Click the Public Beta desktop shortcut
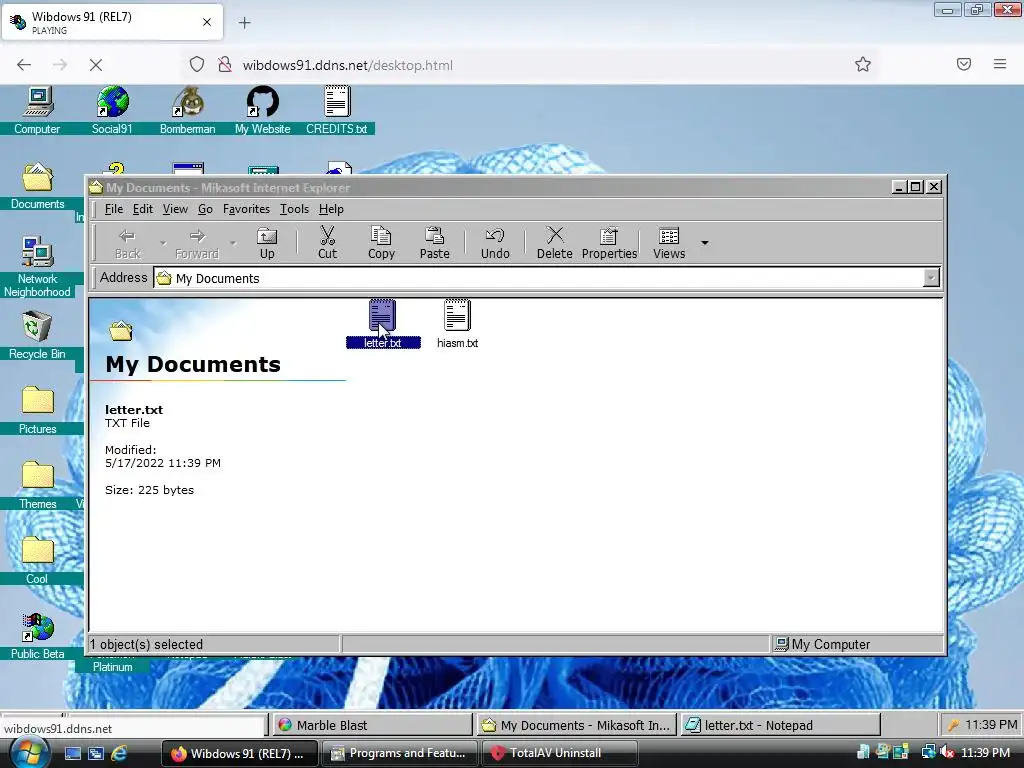The image size is (1024, 768). coord(37,635)
